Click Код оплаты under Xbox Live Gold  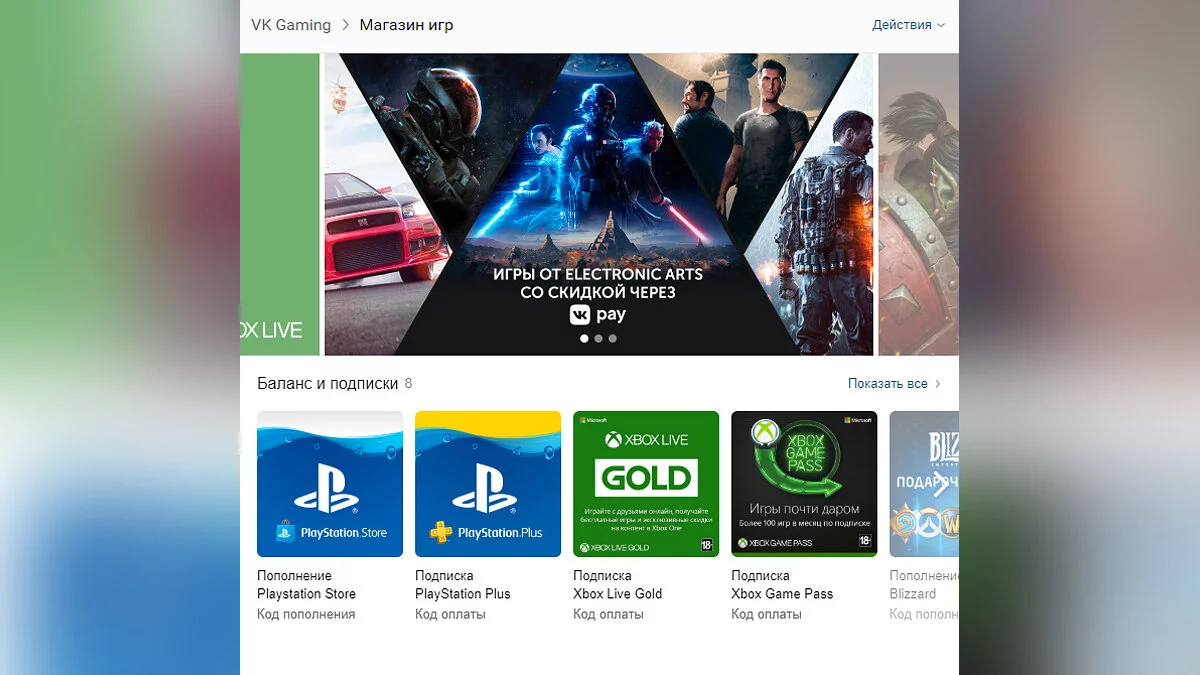click(x=608, y=614)
